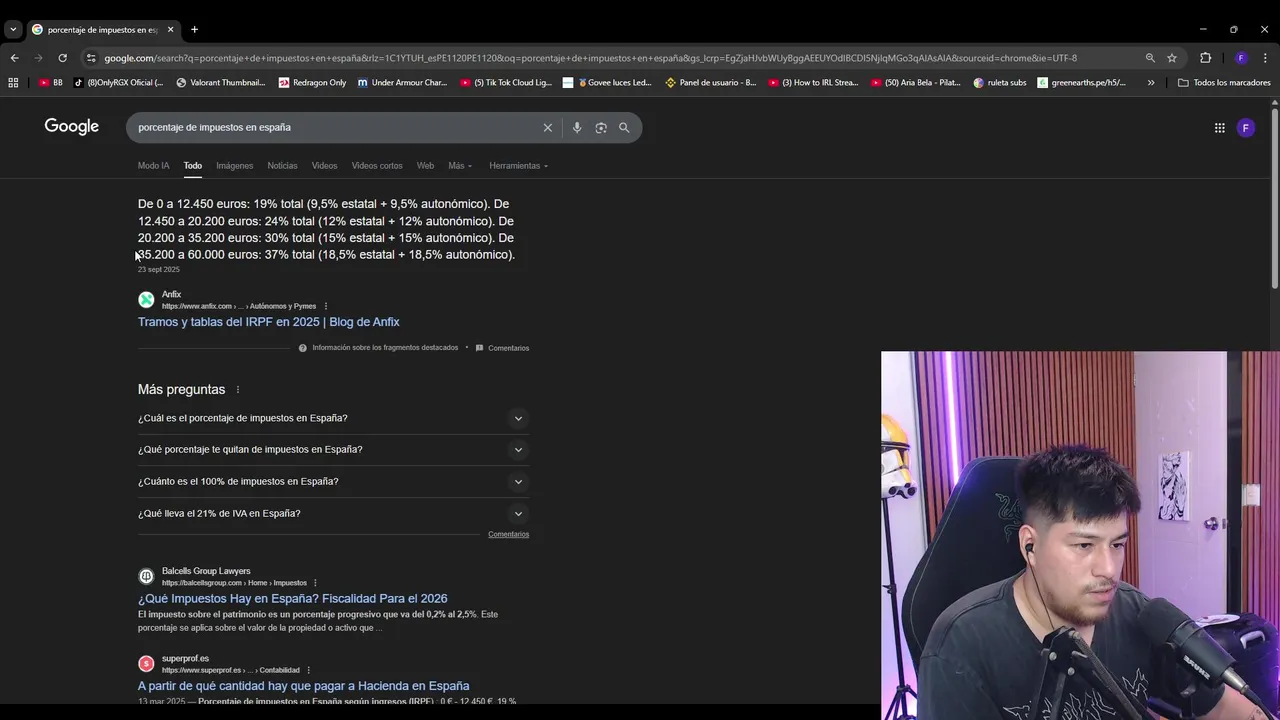Show hidden bookmarks with the chevron
The image size is (1280, 720).
[1151, 82]
